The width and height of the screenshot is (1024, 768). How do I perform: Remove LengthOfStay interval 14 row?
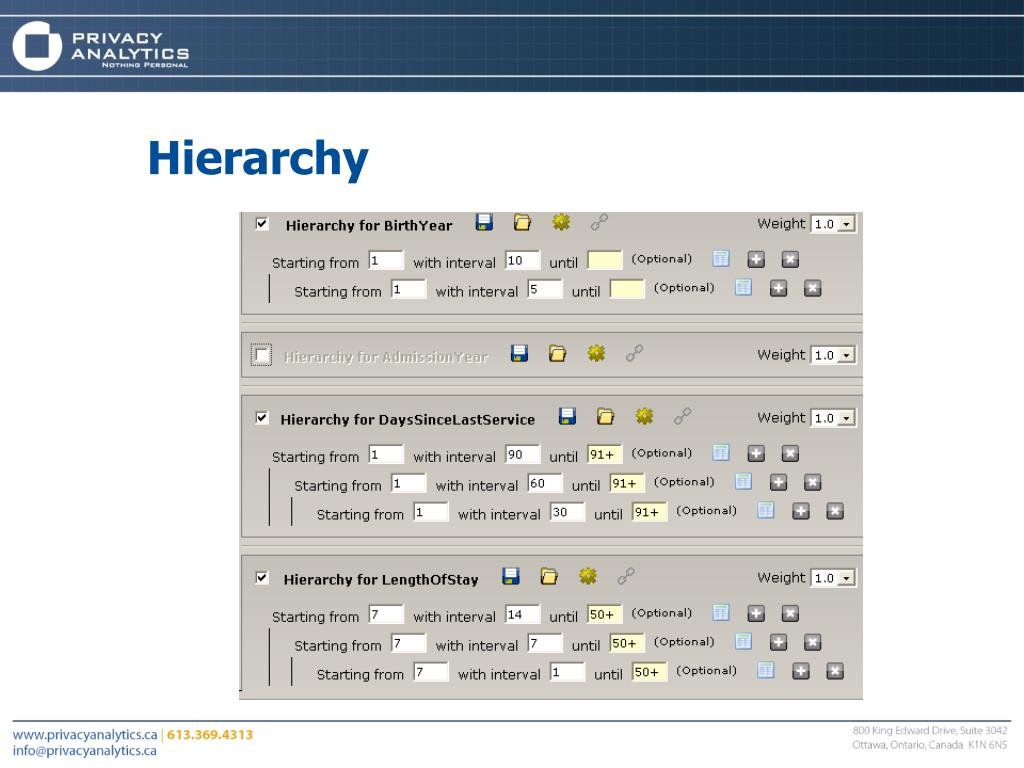coord(790,613)
